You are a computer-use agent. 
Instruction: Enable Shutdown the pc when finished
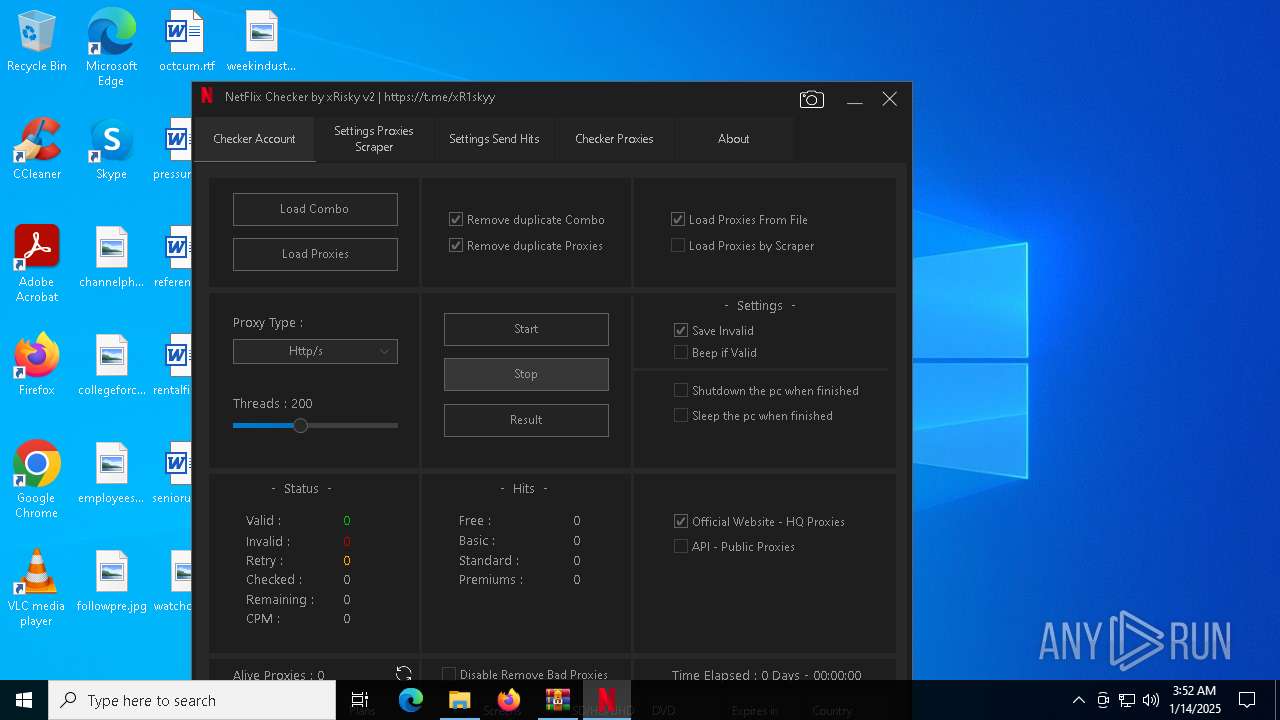coord(681,390)
